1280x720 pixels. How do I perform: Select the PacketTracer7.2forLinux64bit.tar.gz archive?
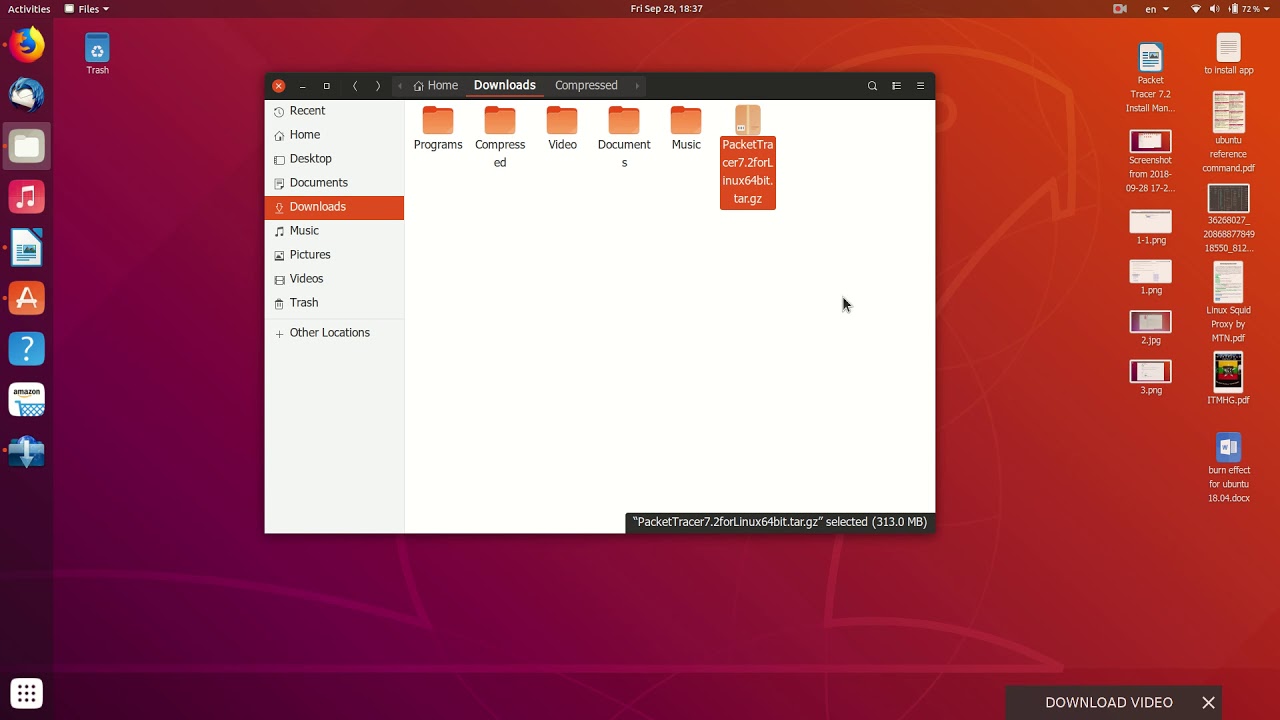tap(748, 157)
